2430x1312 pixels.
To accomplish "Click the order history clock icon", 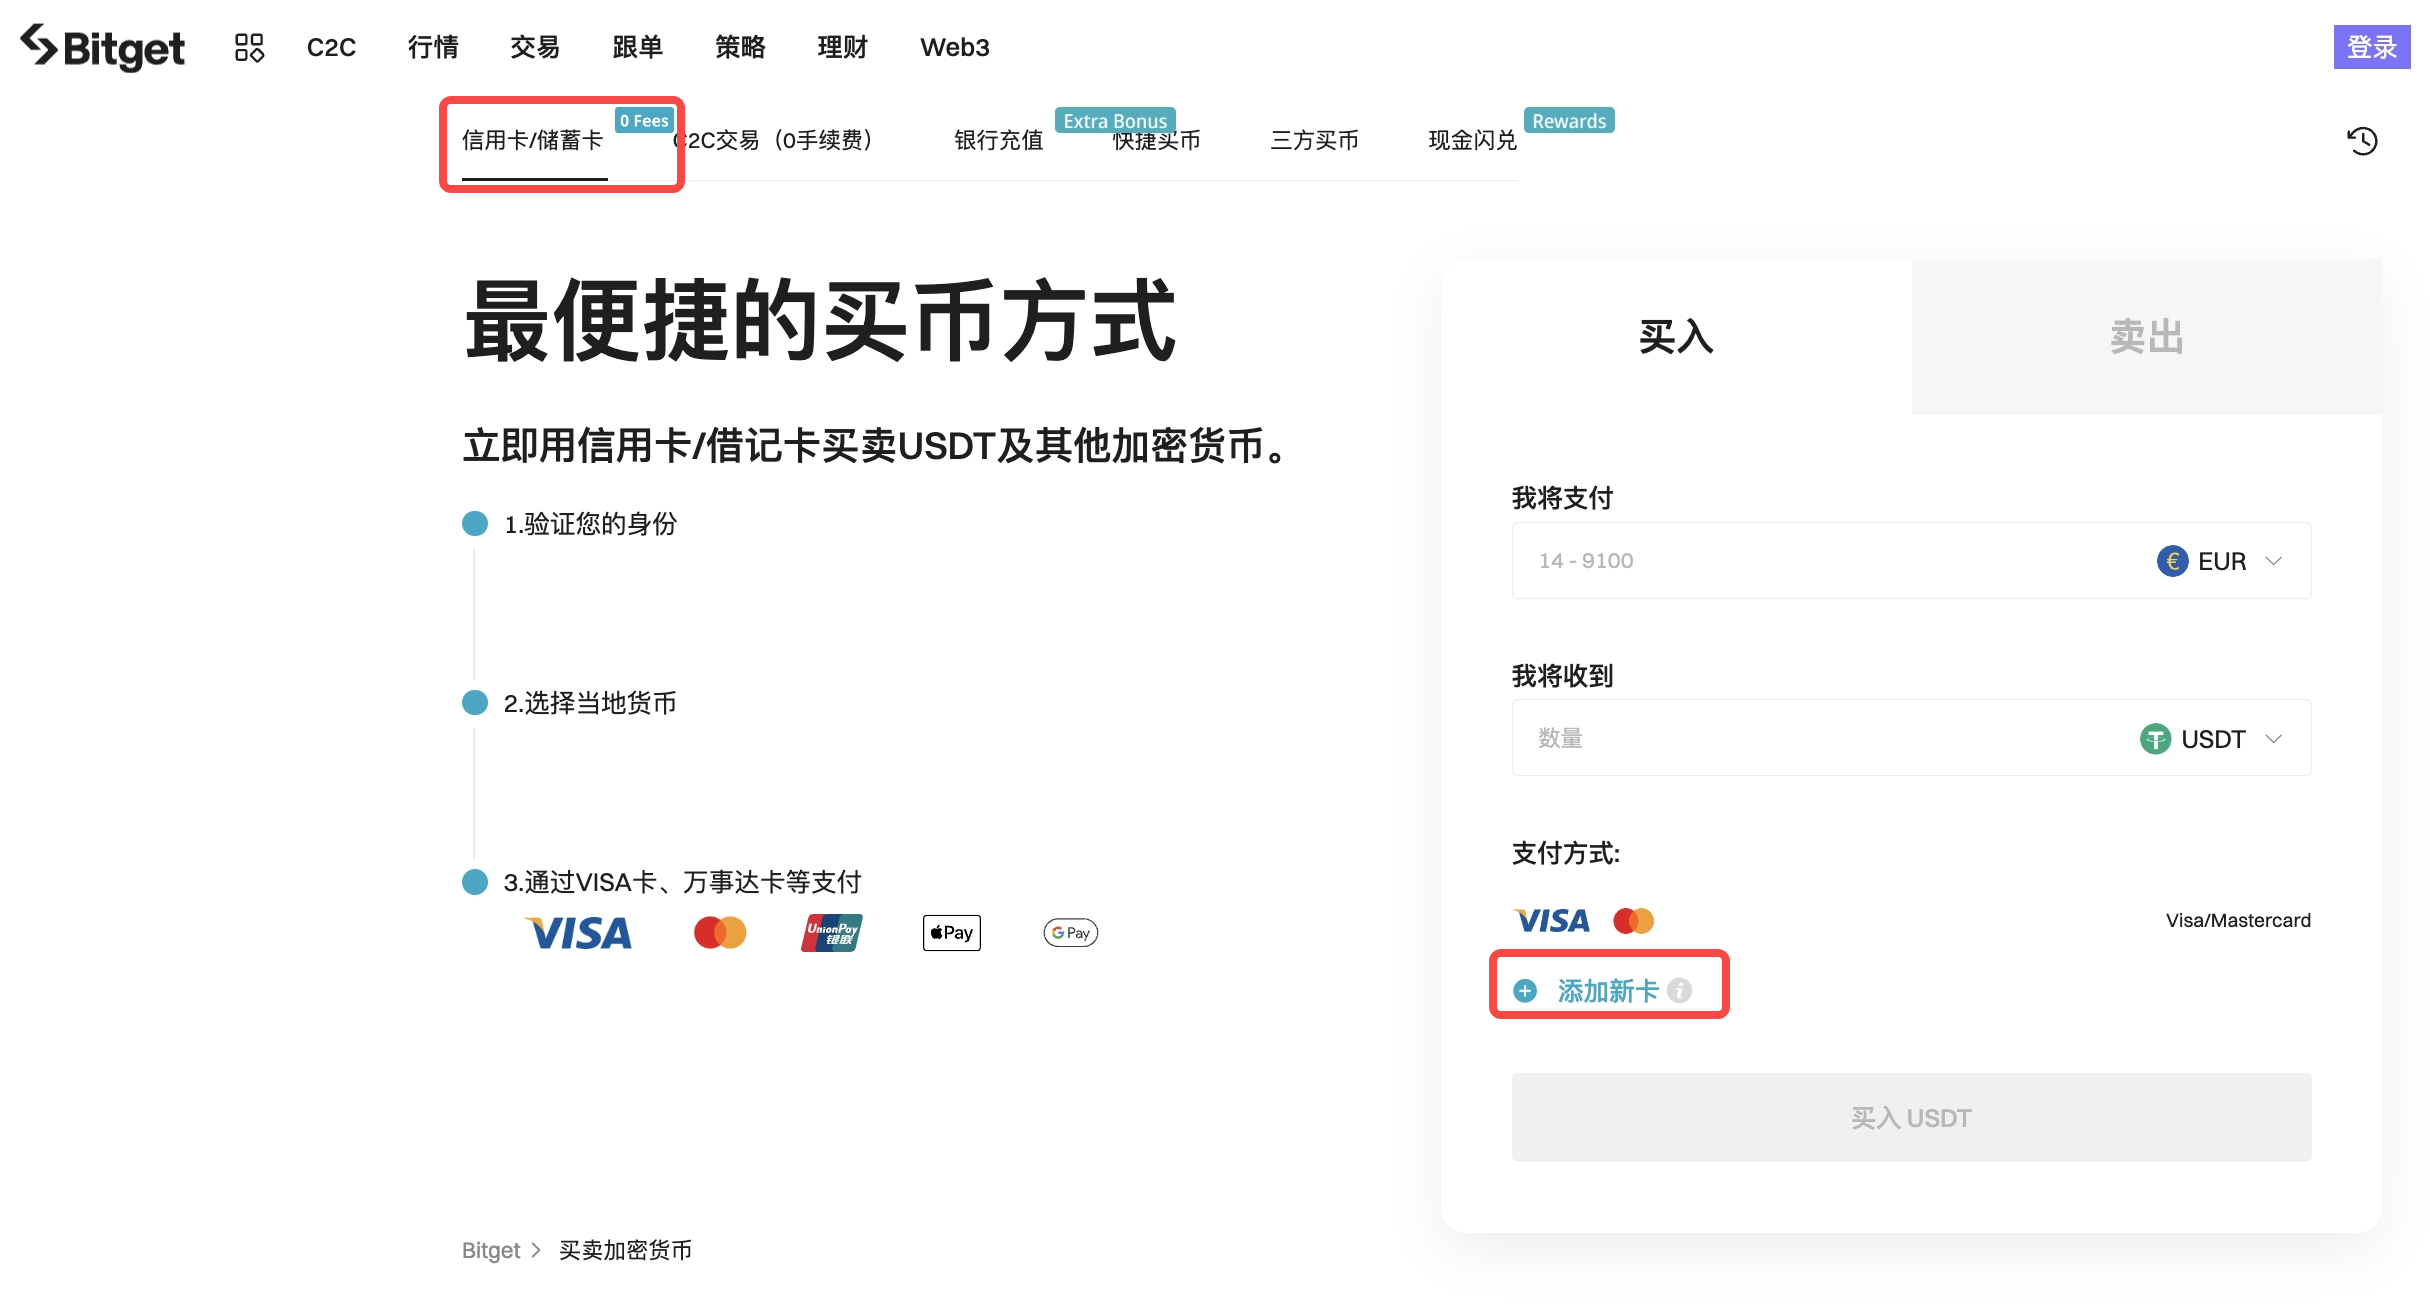I will [2363, 141].
